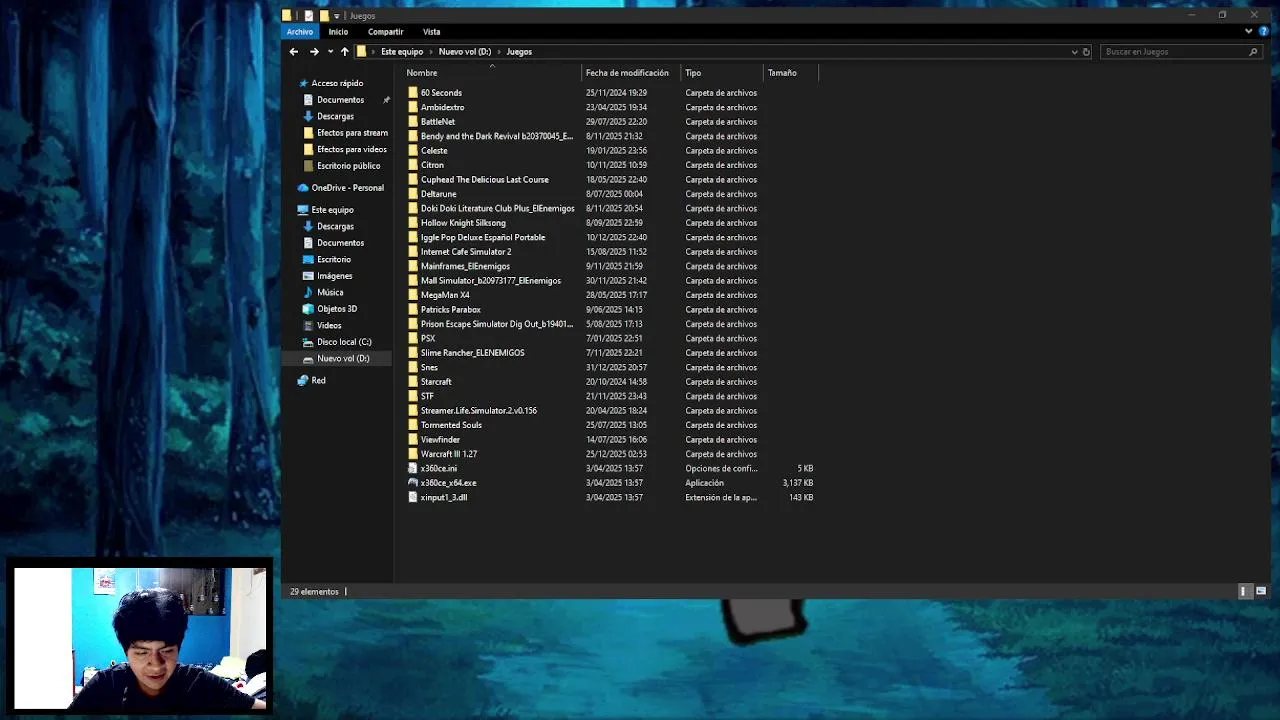This screenshot has height=720, width=1280.
Task: Switch to large icons view in status bar
Action: 1260,591
